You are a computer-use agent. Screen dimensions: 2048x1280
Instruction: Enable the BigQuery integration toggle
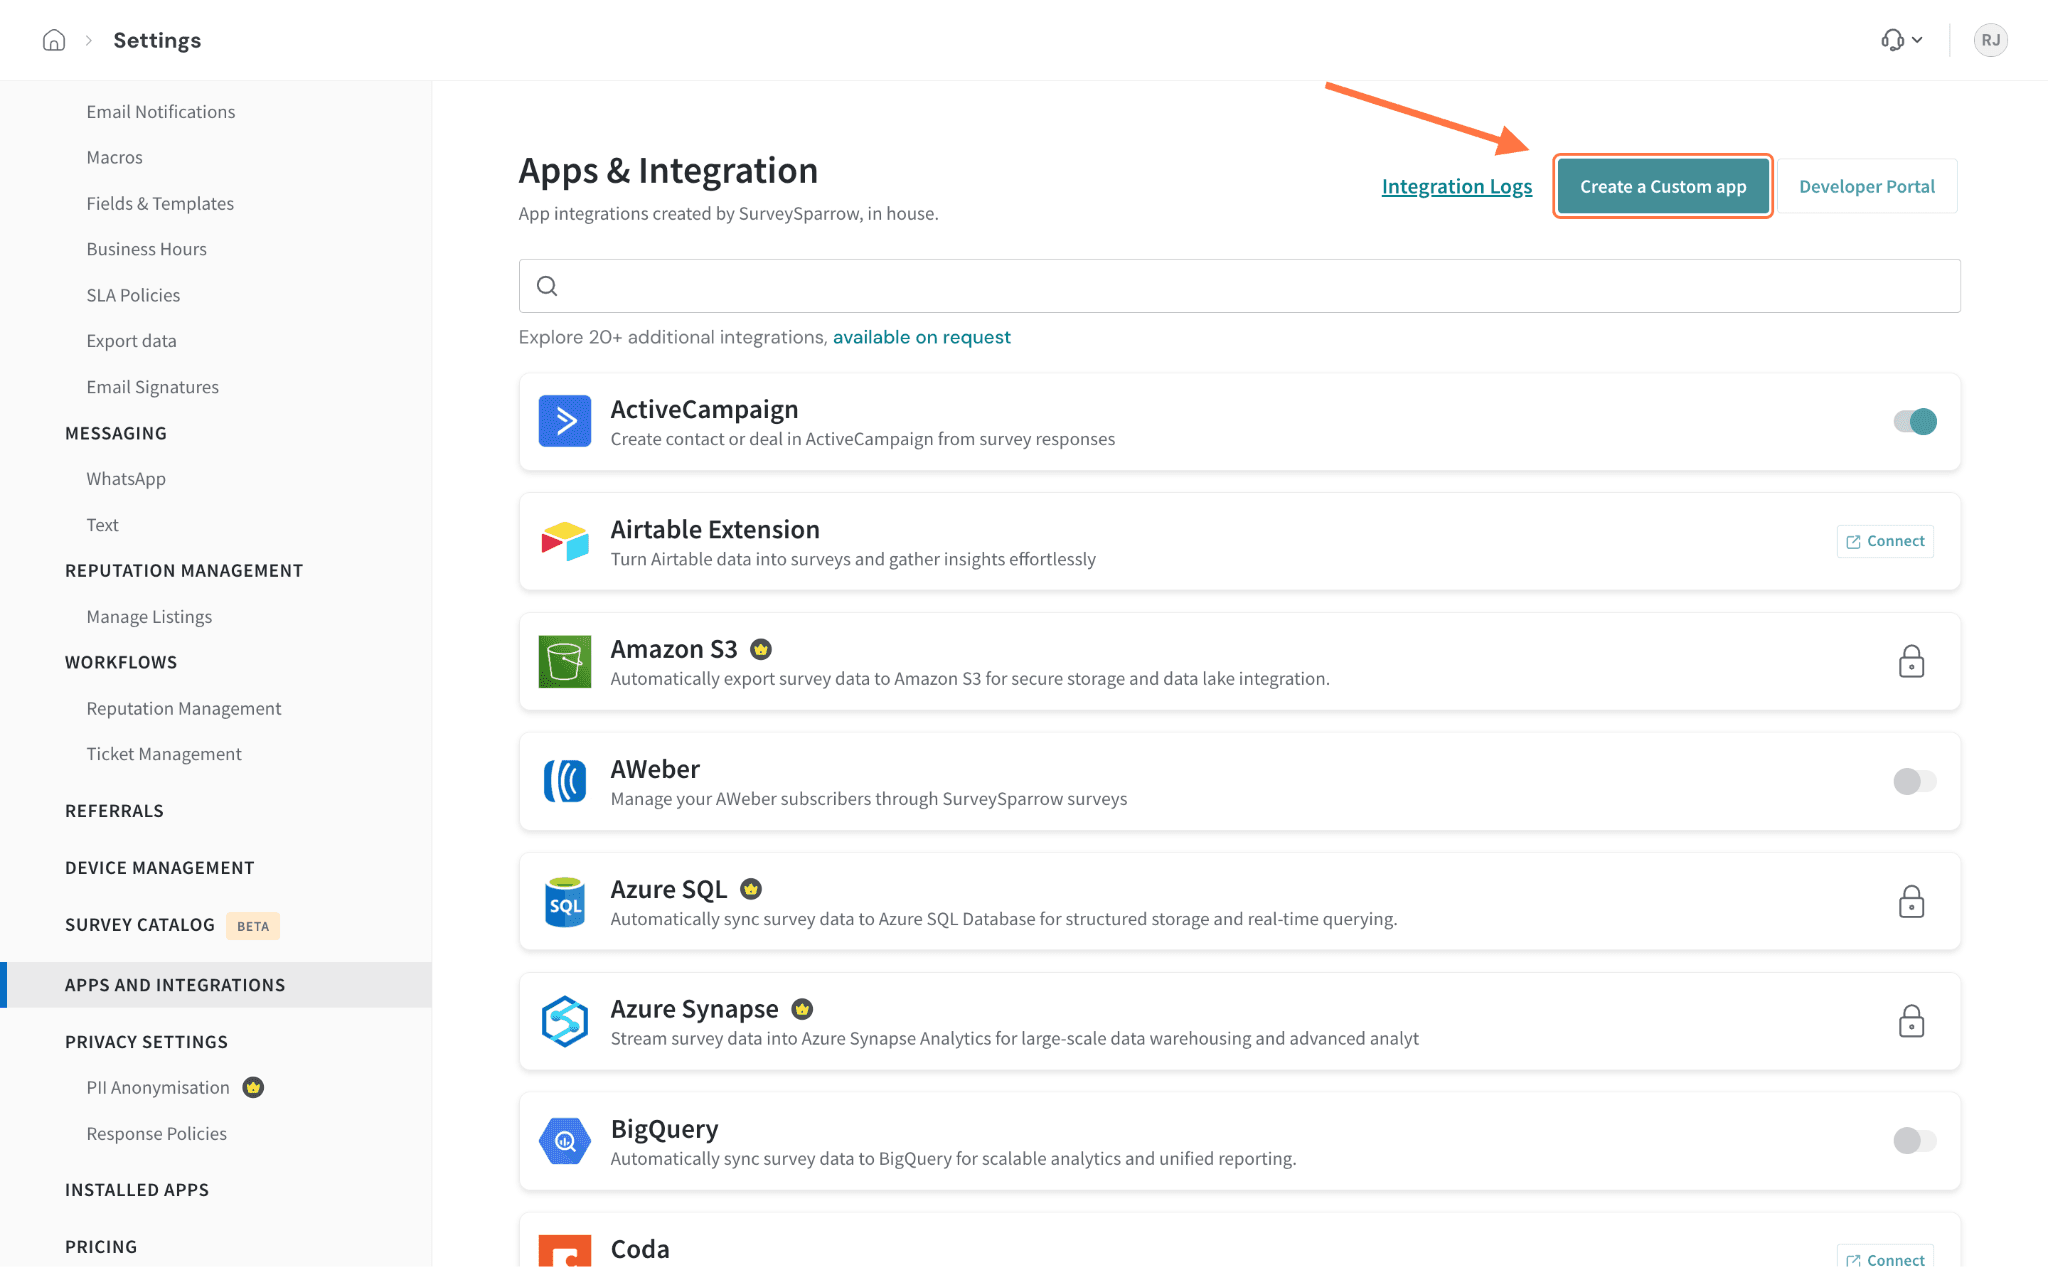click(1915, 1140)
